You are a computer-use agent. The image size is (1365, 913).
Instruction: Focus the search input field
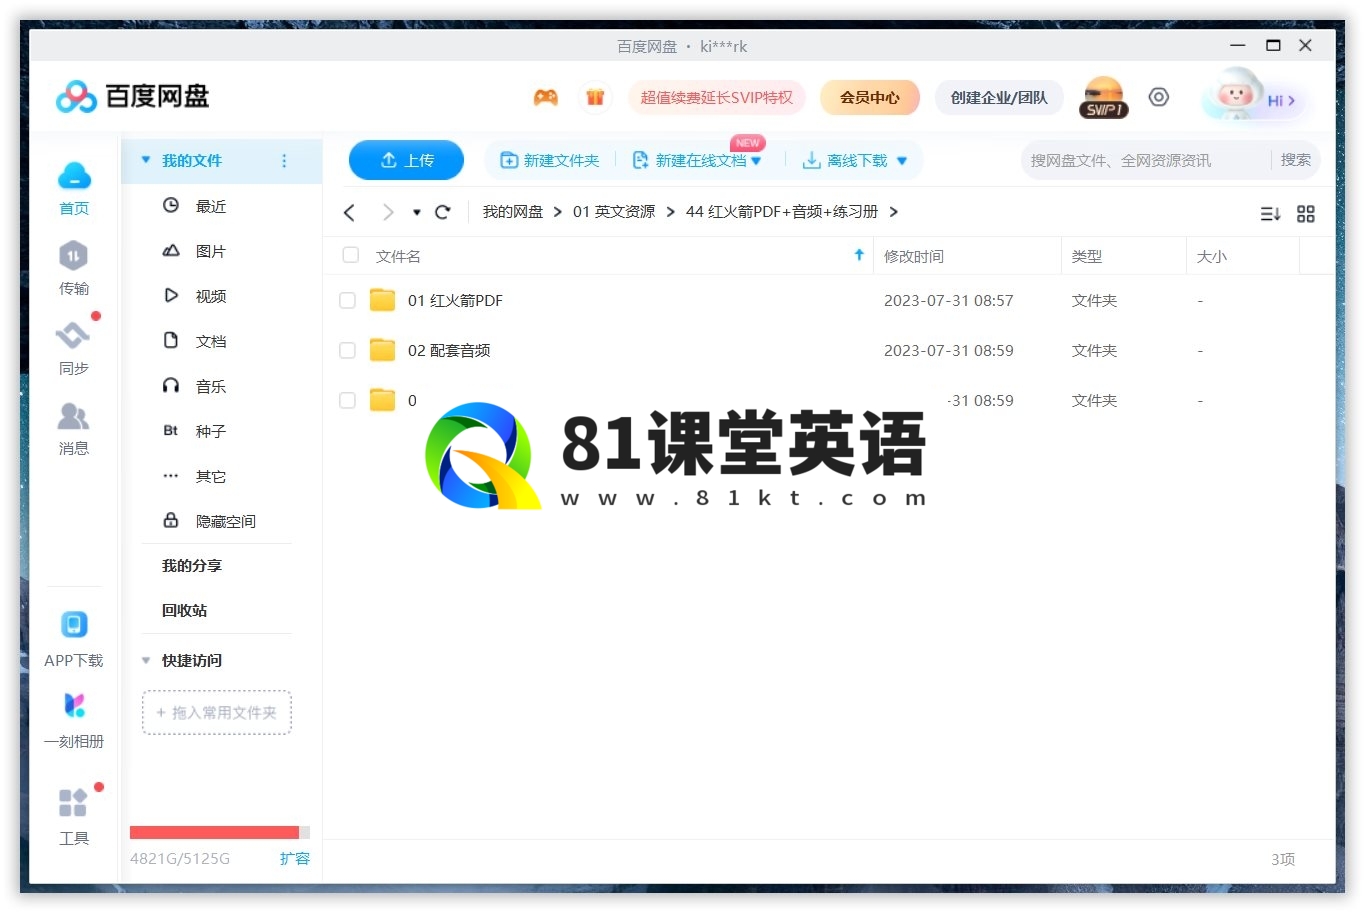point(1145,160)
